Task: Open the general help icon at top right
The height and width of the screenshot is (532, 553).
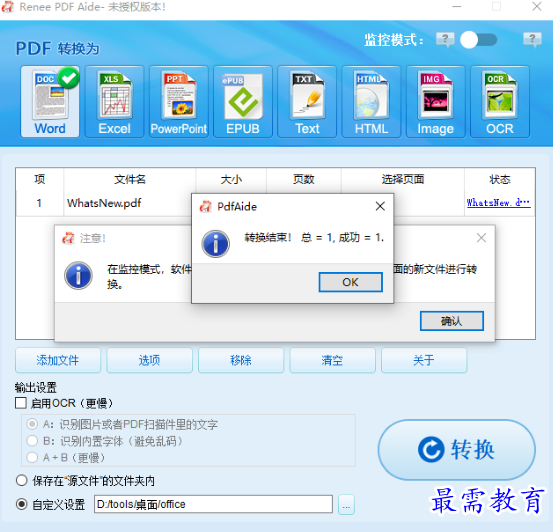Action: point(532,40)
